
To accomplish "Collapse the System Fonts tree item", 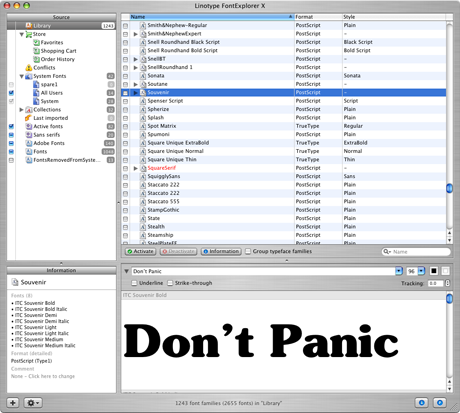I will (x=22, y=76).
